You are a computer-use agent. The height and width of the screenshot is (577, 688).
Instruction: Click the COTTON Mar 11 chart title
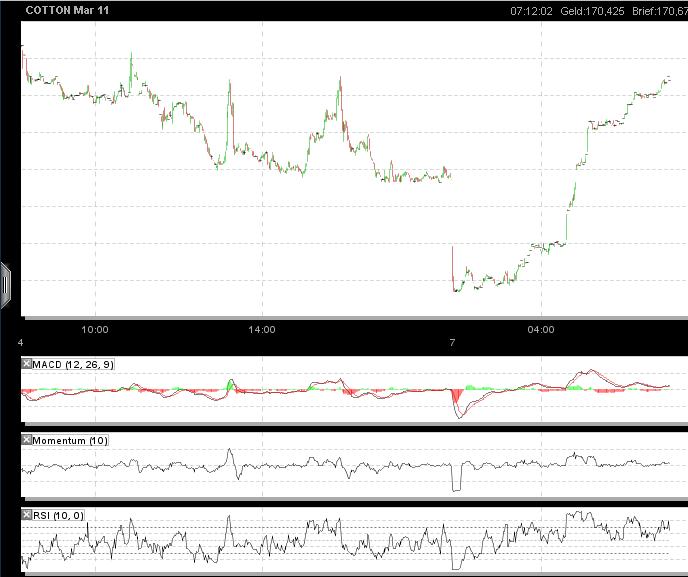click(67, 10)
